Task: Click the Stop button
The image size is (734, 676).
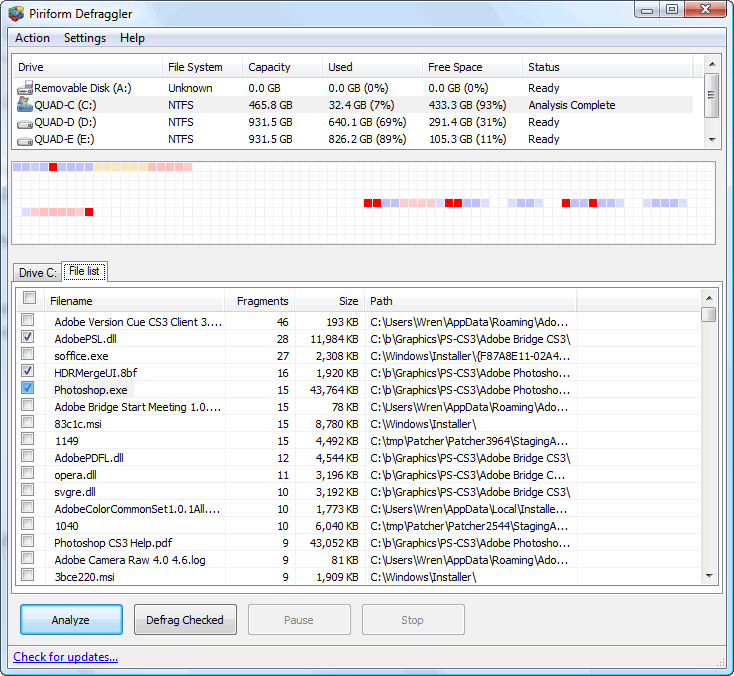Action: click(x=413, y=620)
